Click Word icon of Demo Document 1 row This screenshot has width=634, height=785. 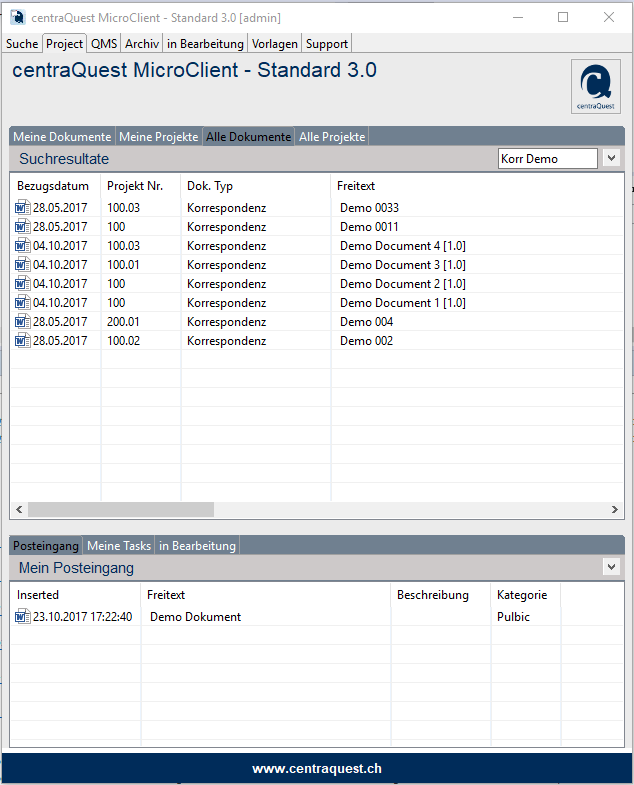pos(23,302)
